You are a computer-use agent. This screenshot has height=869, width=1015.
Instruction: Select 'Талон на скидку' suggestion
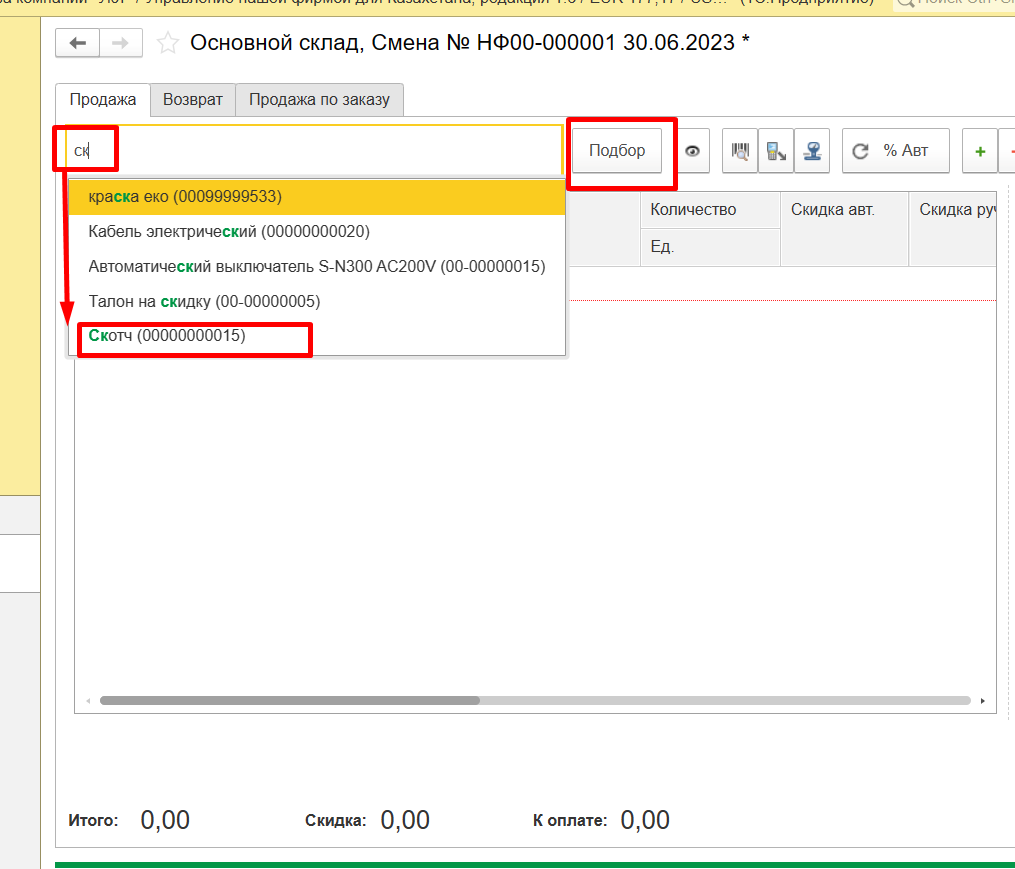[x=204, y=301]
